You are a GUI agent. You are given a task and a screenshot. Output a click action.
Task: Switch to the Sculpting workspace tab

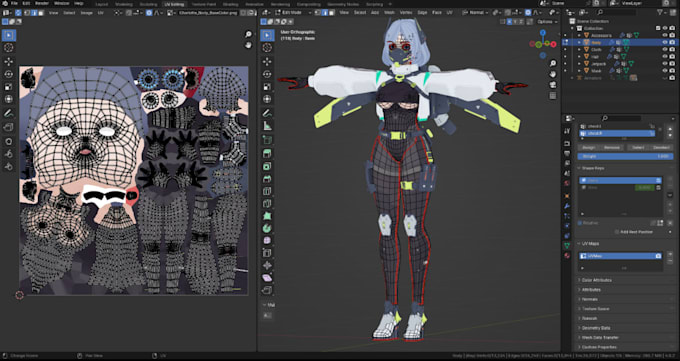[x=149, y=4]
